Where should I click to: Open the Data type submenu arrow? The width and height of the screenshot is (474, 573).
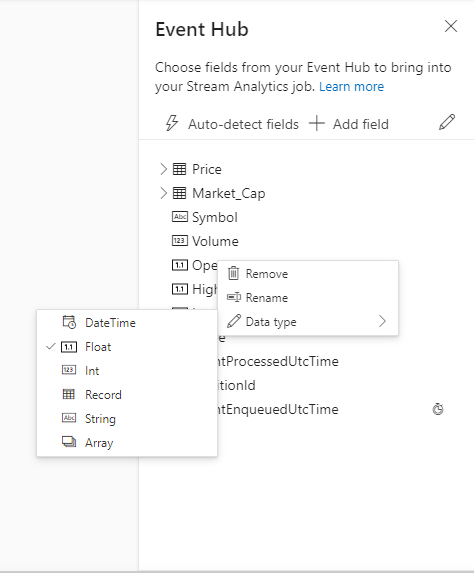coord(382,322)
